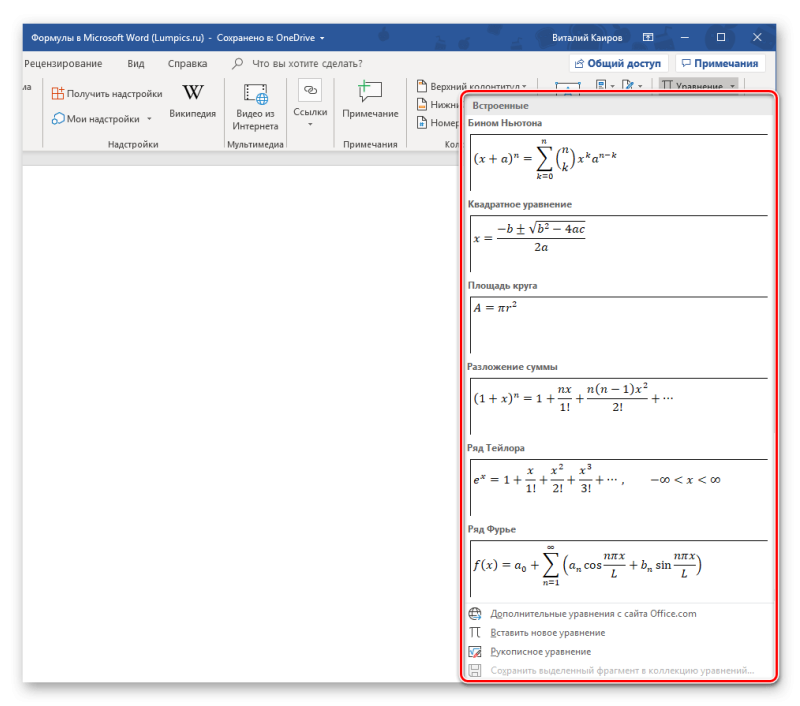Viewport: 800px width, 706px height.
Task: Expand the Мои надстройки dropdown arrow
Action: [149, 119]
